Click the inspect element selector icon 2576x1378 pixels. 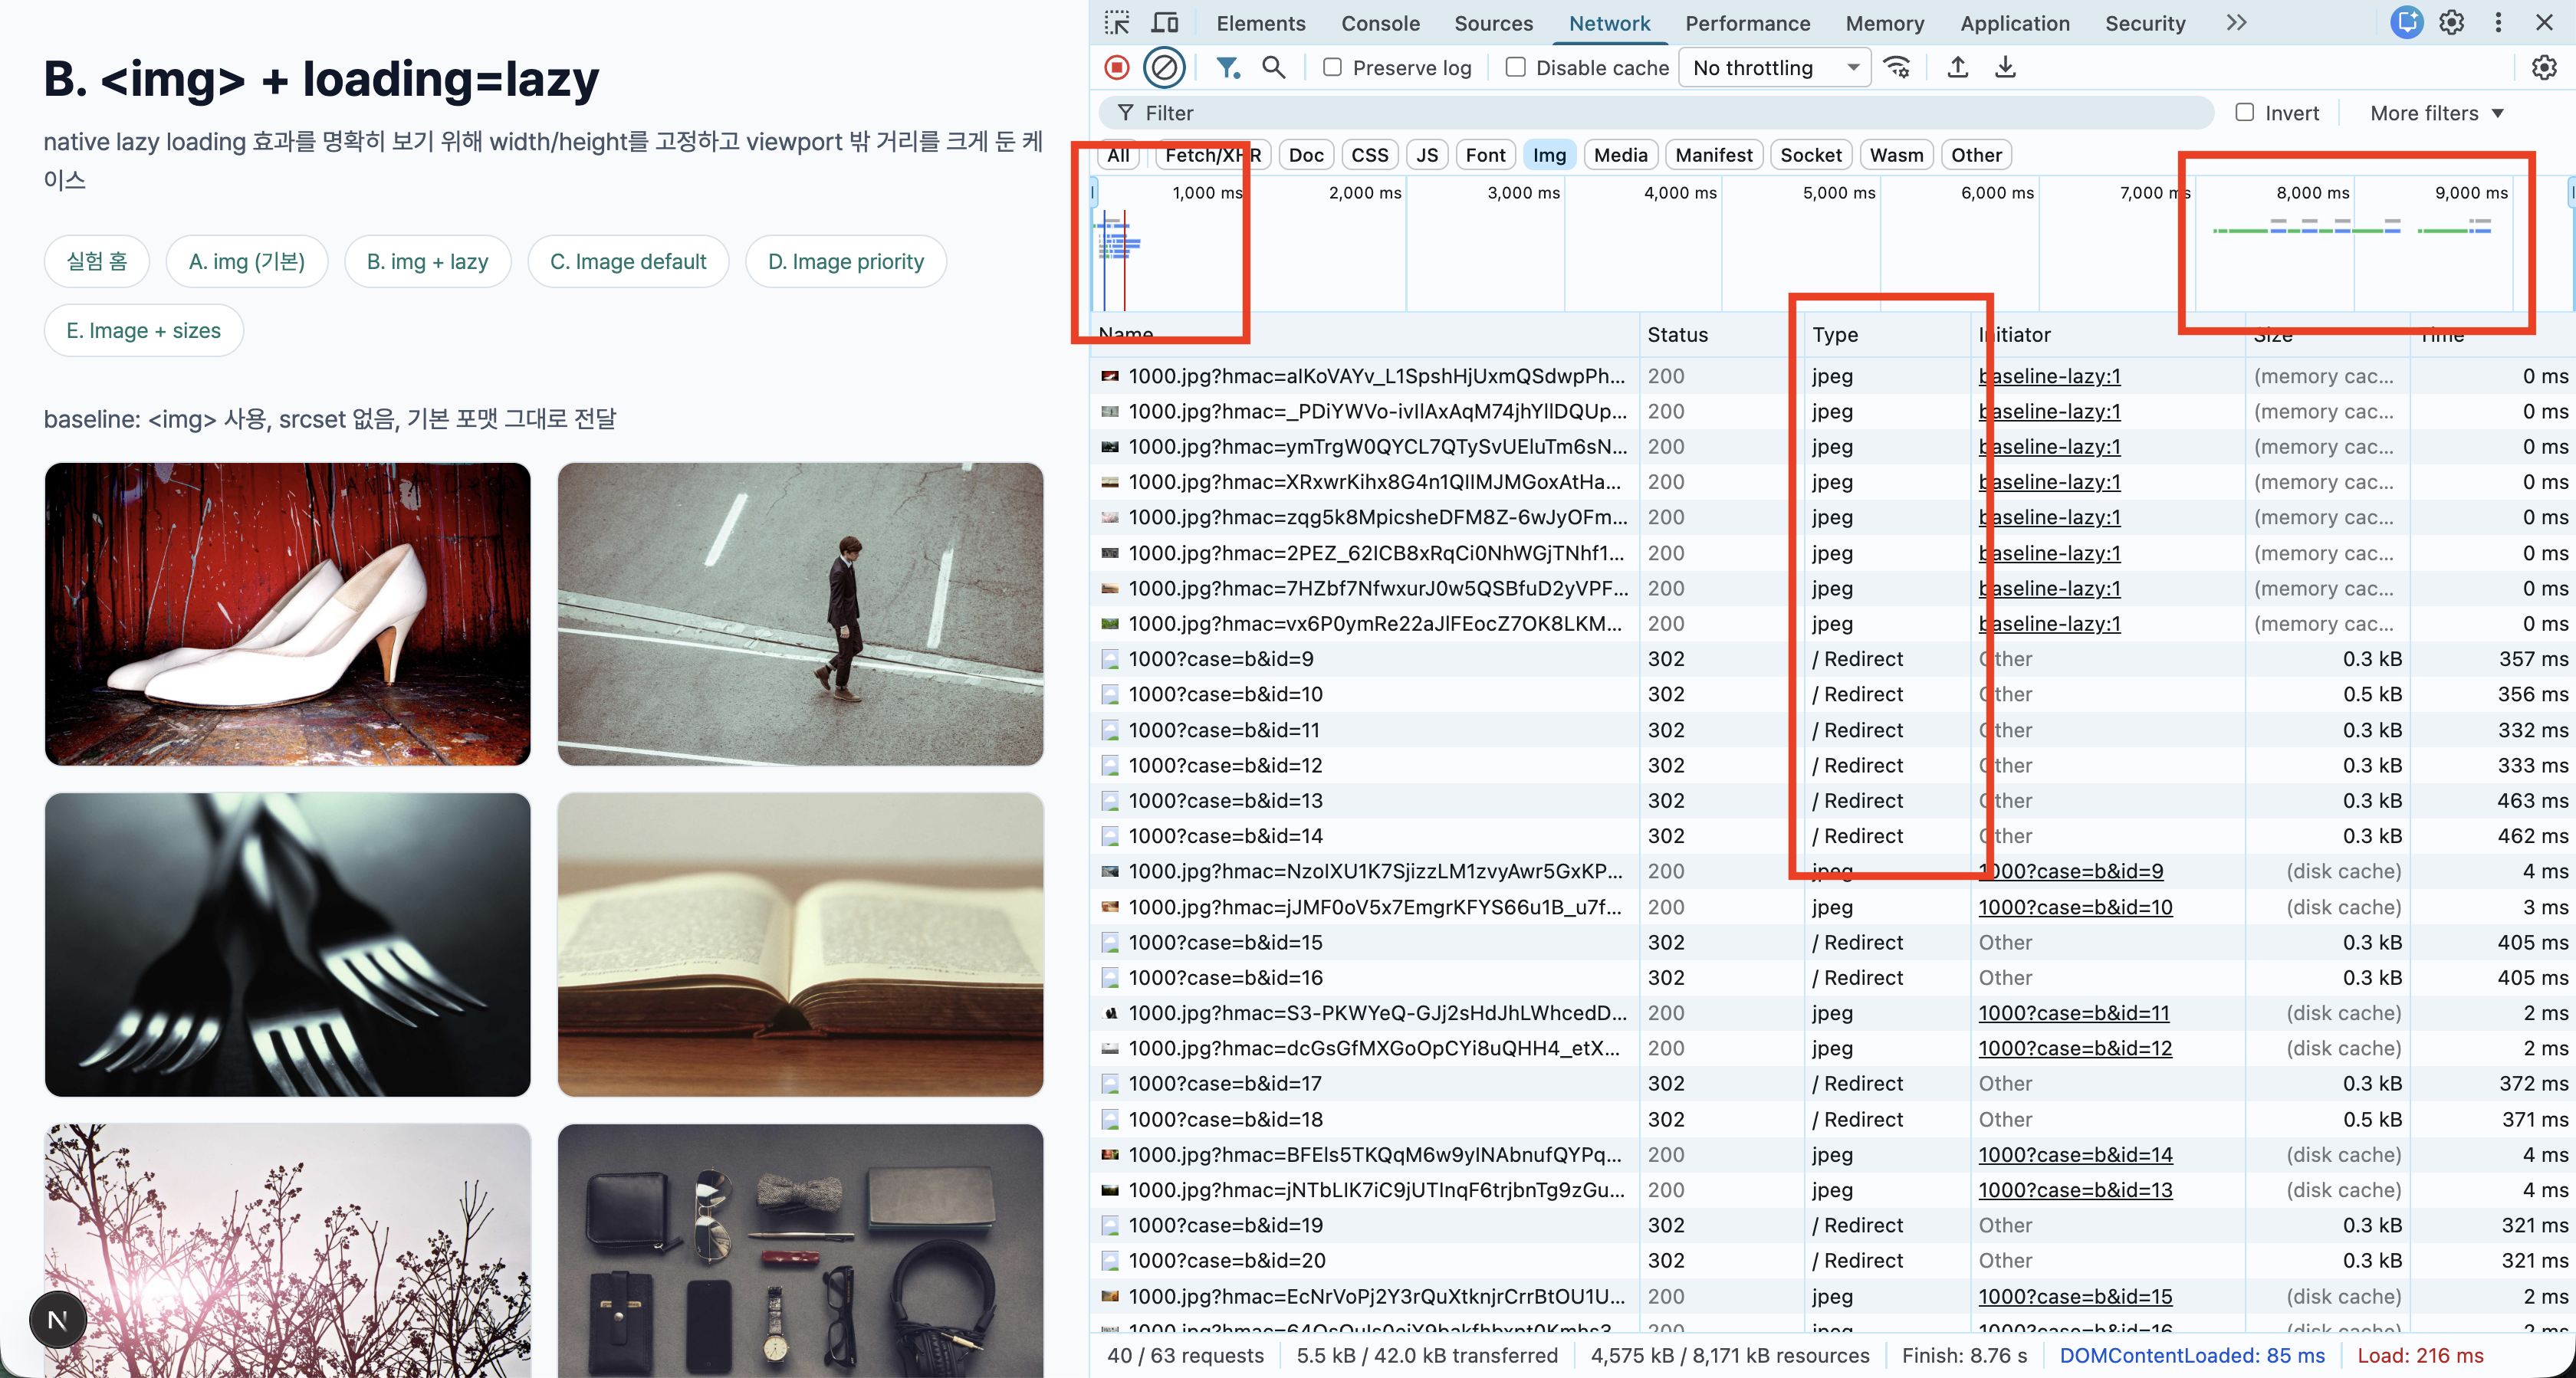pos(1116,23)
